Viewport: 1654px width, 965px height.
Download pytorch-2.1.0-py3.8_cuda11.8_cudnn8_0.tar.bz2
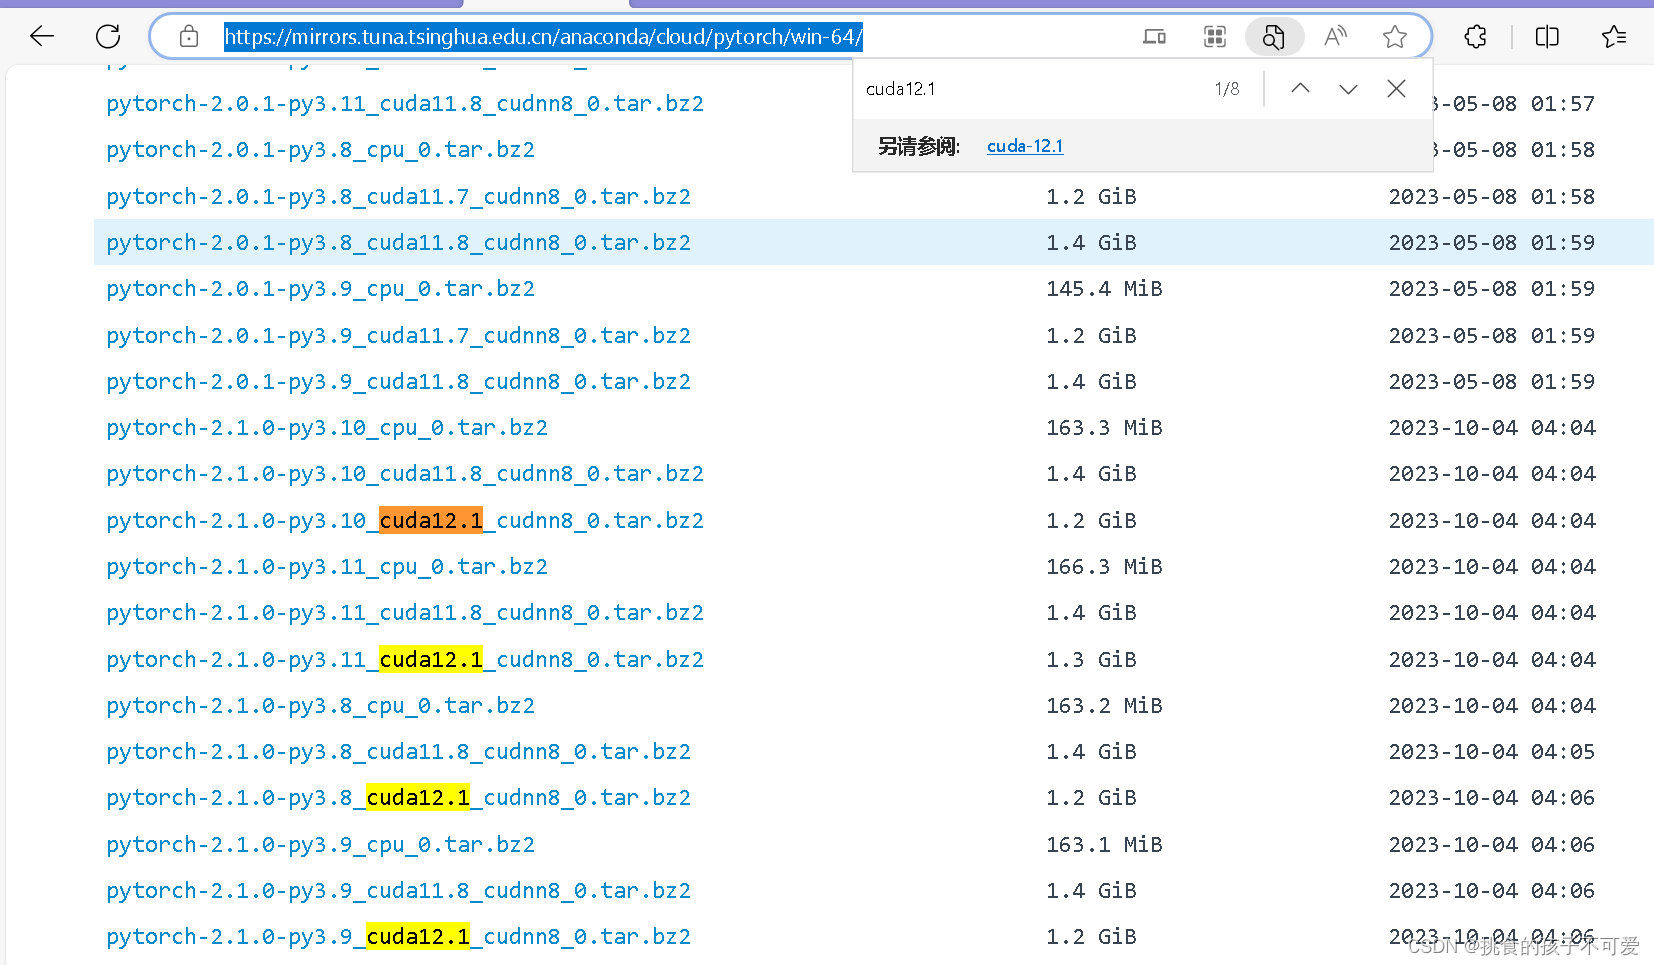398,752
